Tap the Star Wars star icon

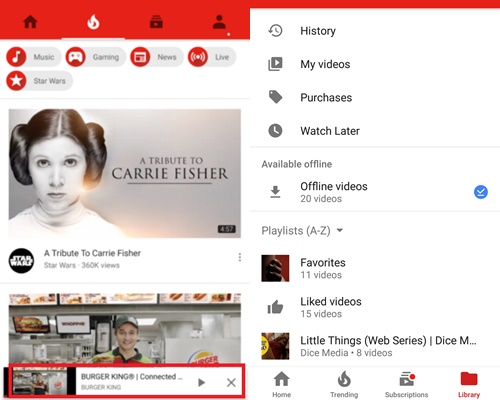(16, 81)
